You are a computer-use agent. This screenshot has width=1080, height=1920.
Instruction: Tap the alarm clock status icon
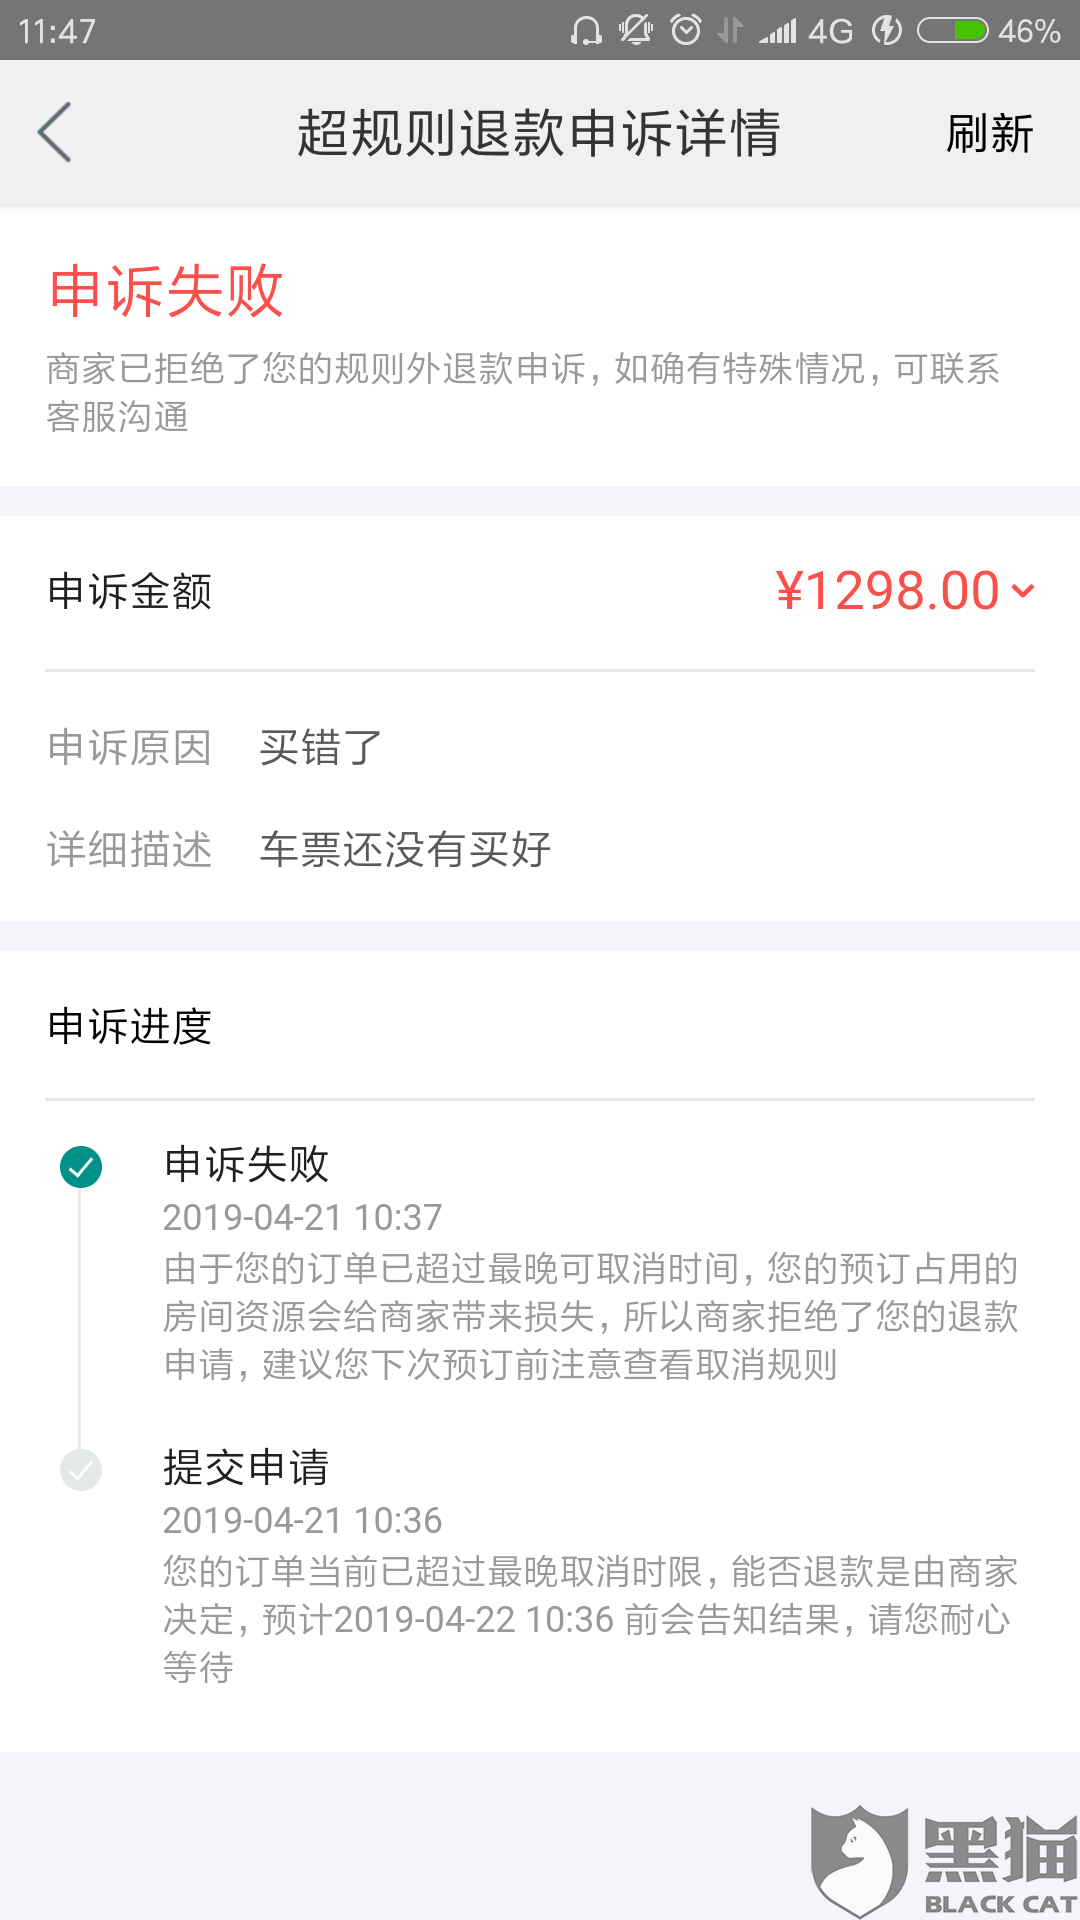686,31
